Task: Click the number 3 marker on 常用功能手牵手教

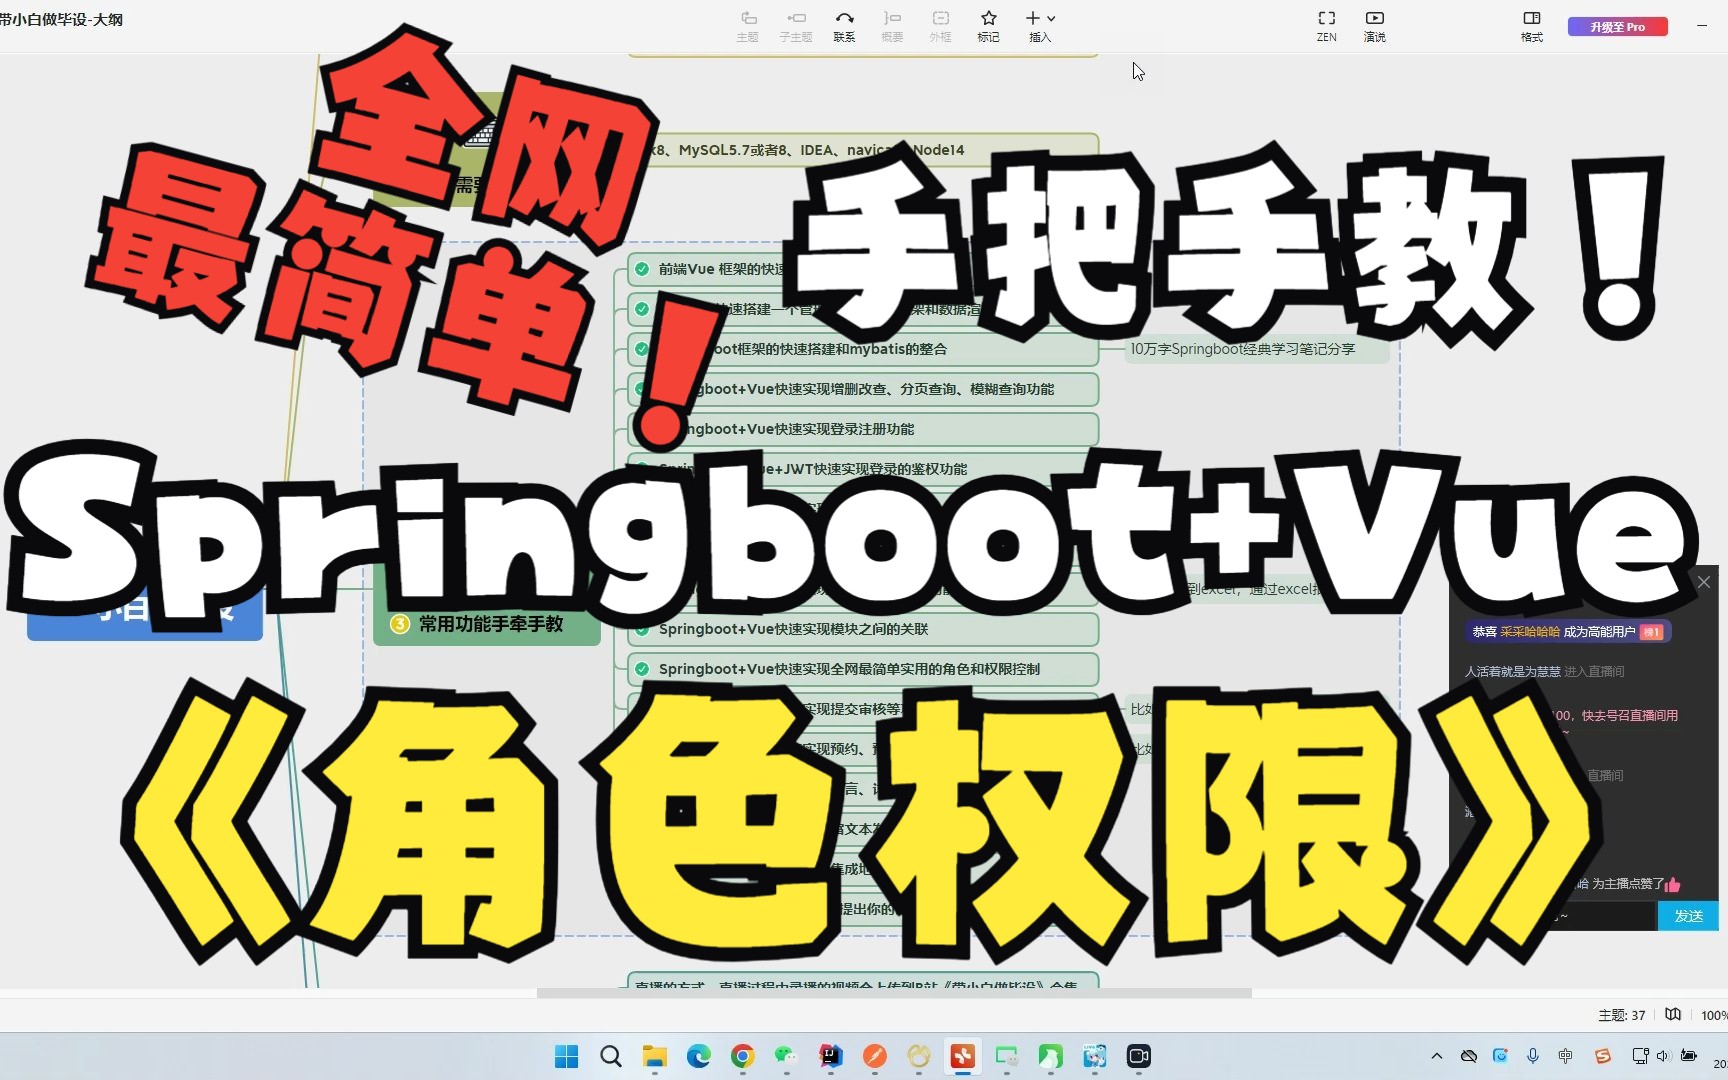Action: tap(400, 624)
